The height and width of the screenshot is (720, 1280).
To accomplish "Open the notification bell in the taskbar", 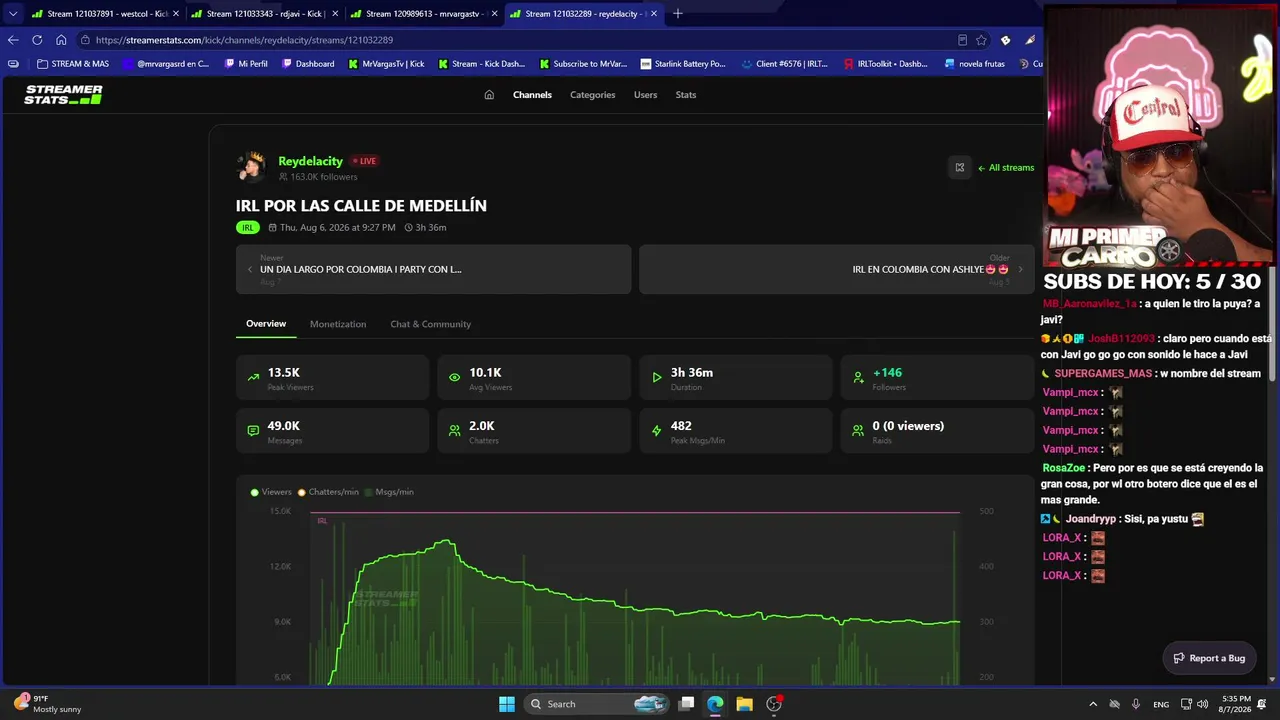I will pos(1262,704).
